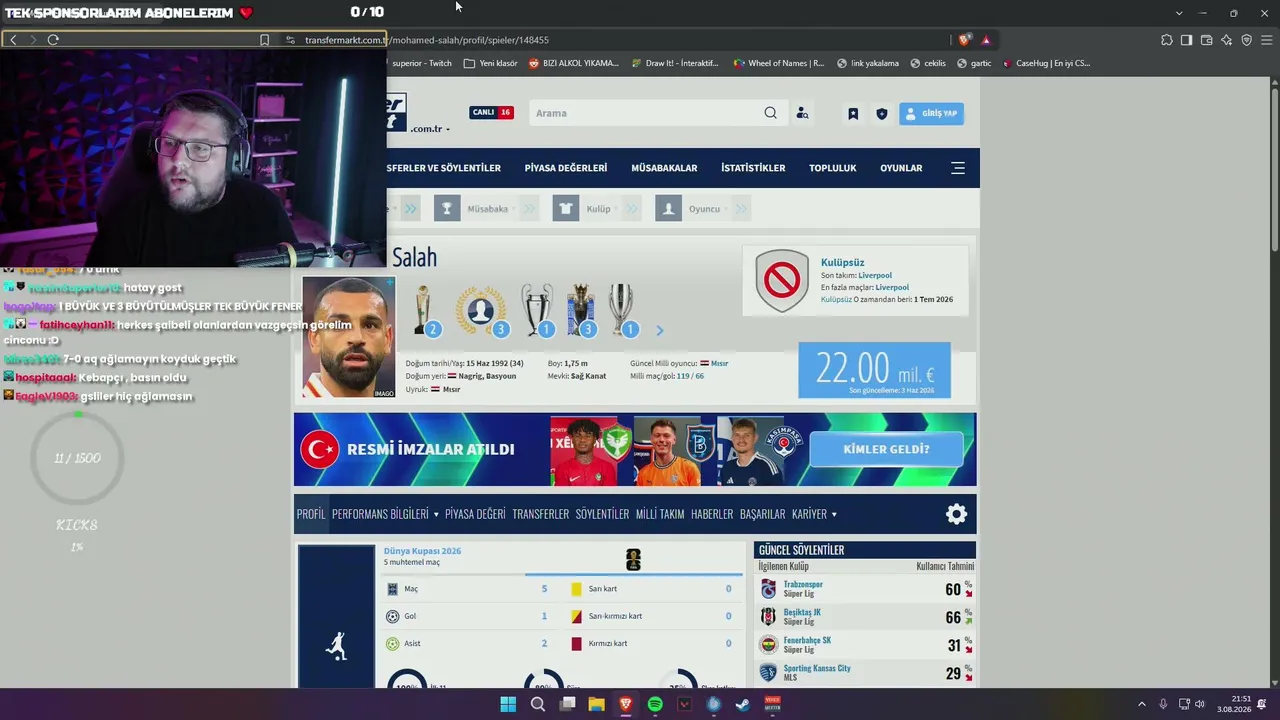Open the Beşiktaş JK rumour link
Viewport: 1280px width, 720px height.
pyautogui.click(x=802, y=612)
